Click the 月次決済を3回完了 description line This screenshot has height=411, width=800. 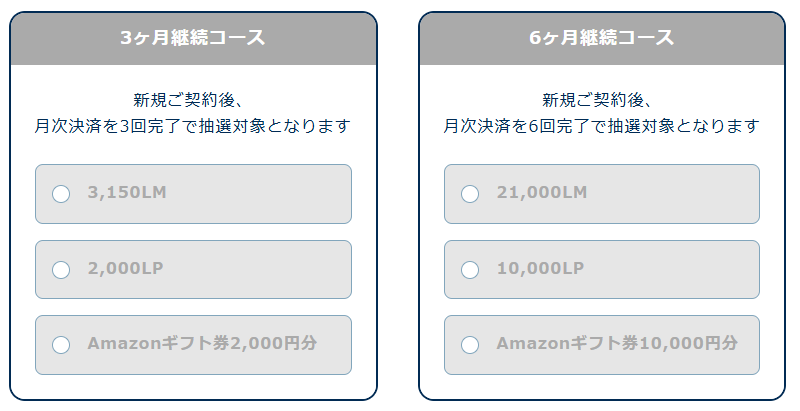click(193, 127)
